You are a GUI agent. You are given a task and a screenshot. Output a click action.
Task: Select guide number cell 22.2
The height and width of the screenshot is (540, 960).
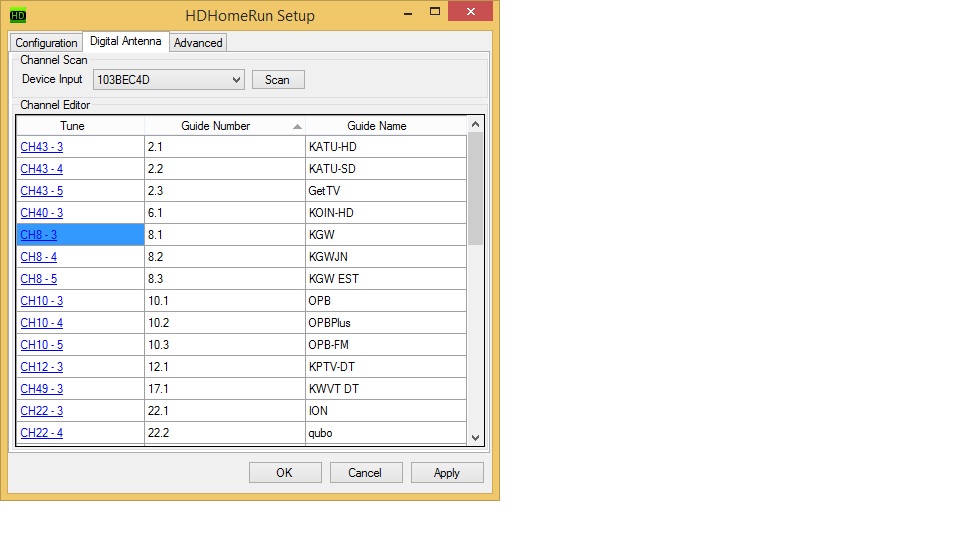[225, 433]
